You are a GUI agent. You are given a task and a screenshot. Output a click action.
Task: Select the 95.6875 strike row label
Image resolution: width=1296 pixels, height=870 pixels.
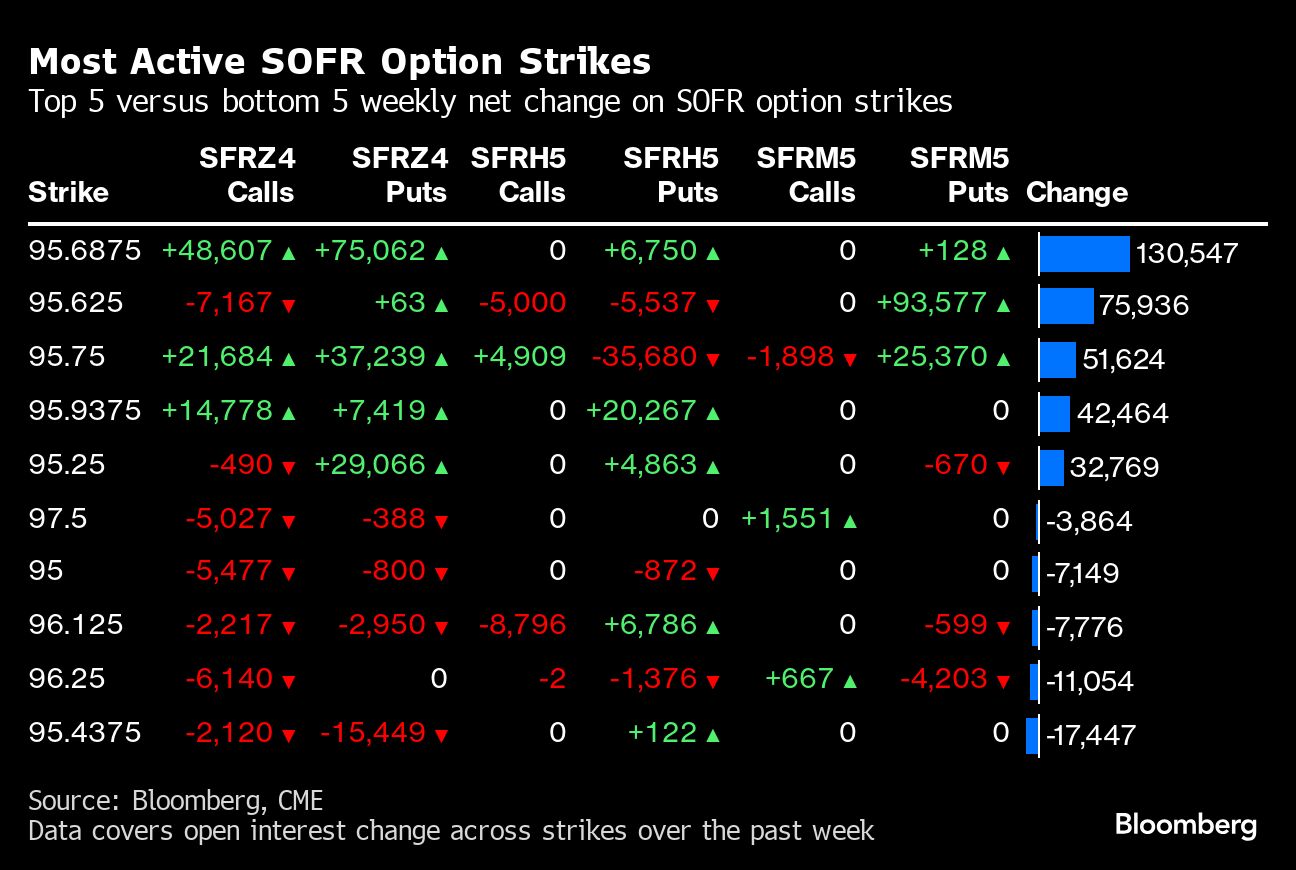point(85,251)
